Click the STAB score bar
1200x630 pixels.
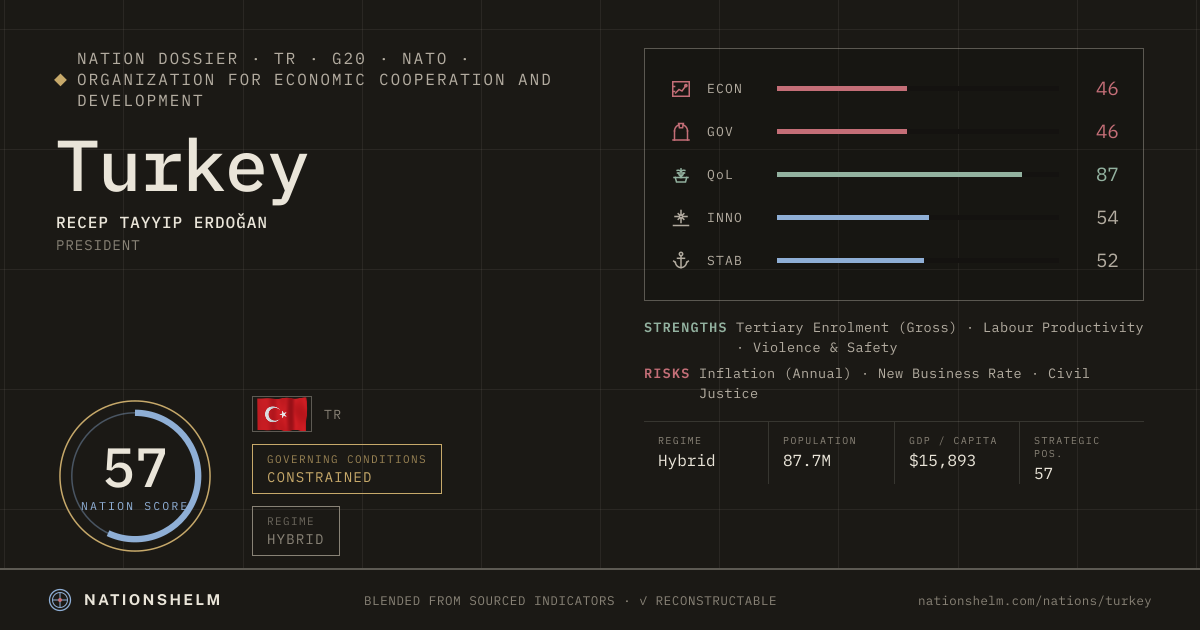click(x=917, y=261)
